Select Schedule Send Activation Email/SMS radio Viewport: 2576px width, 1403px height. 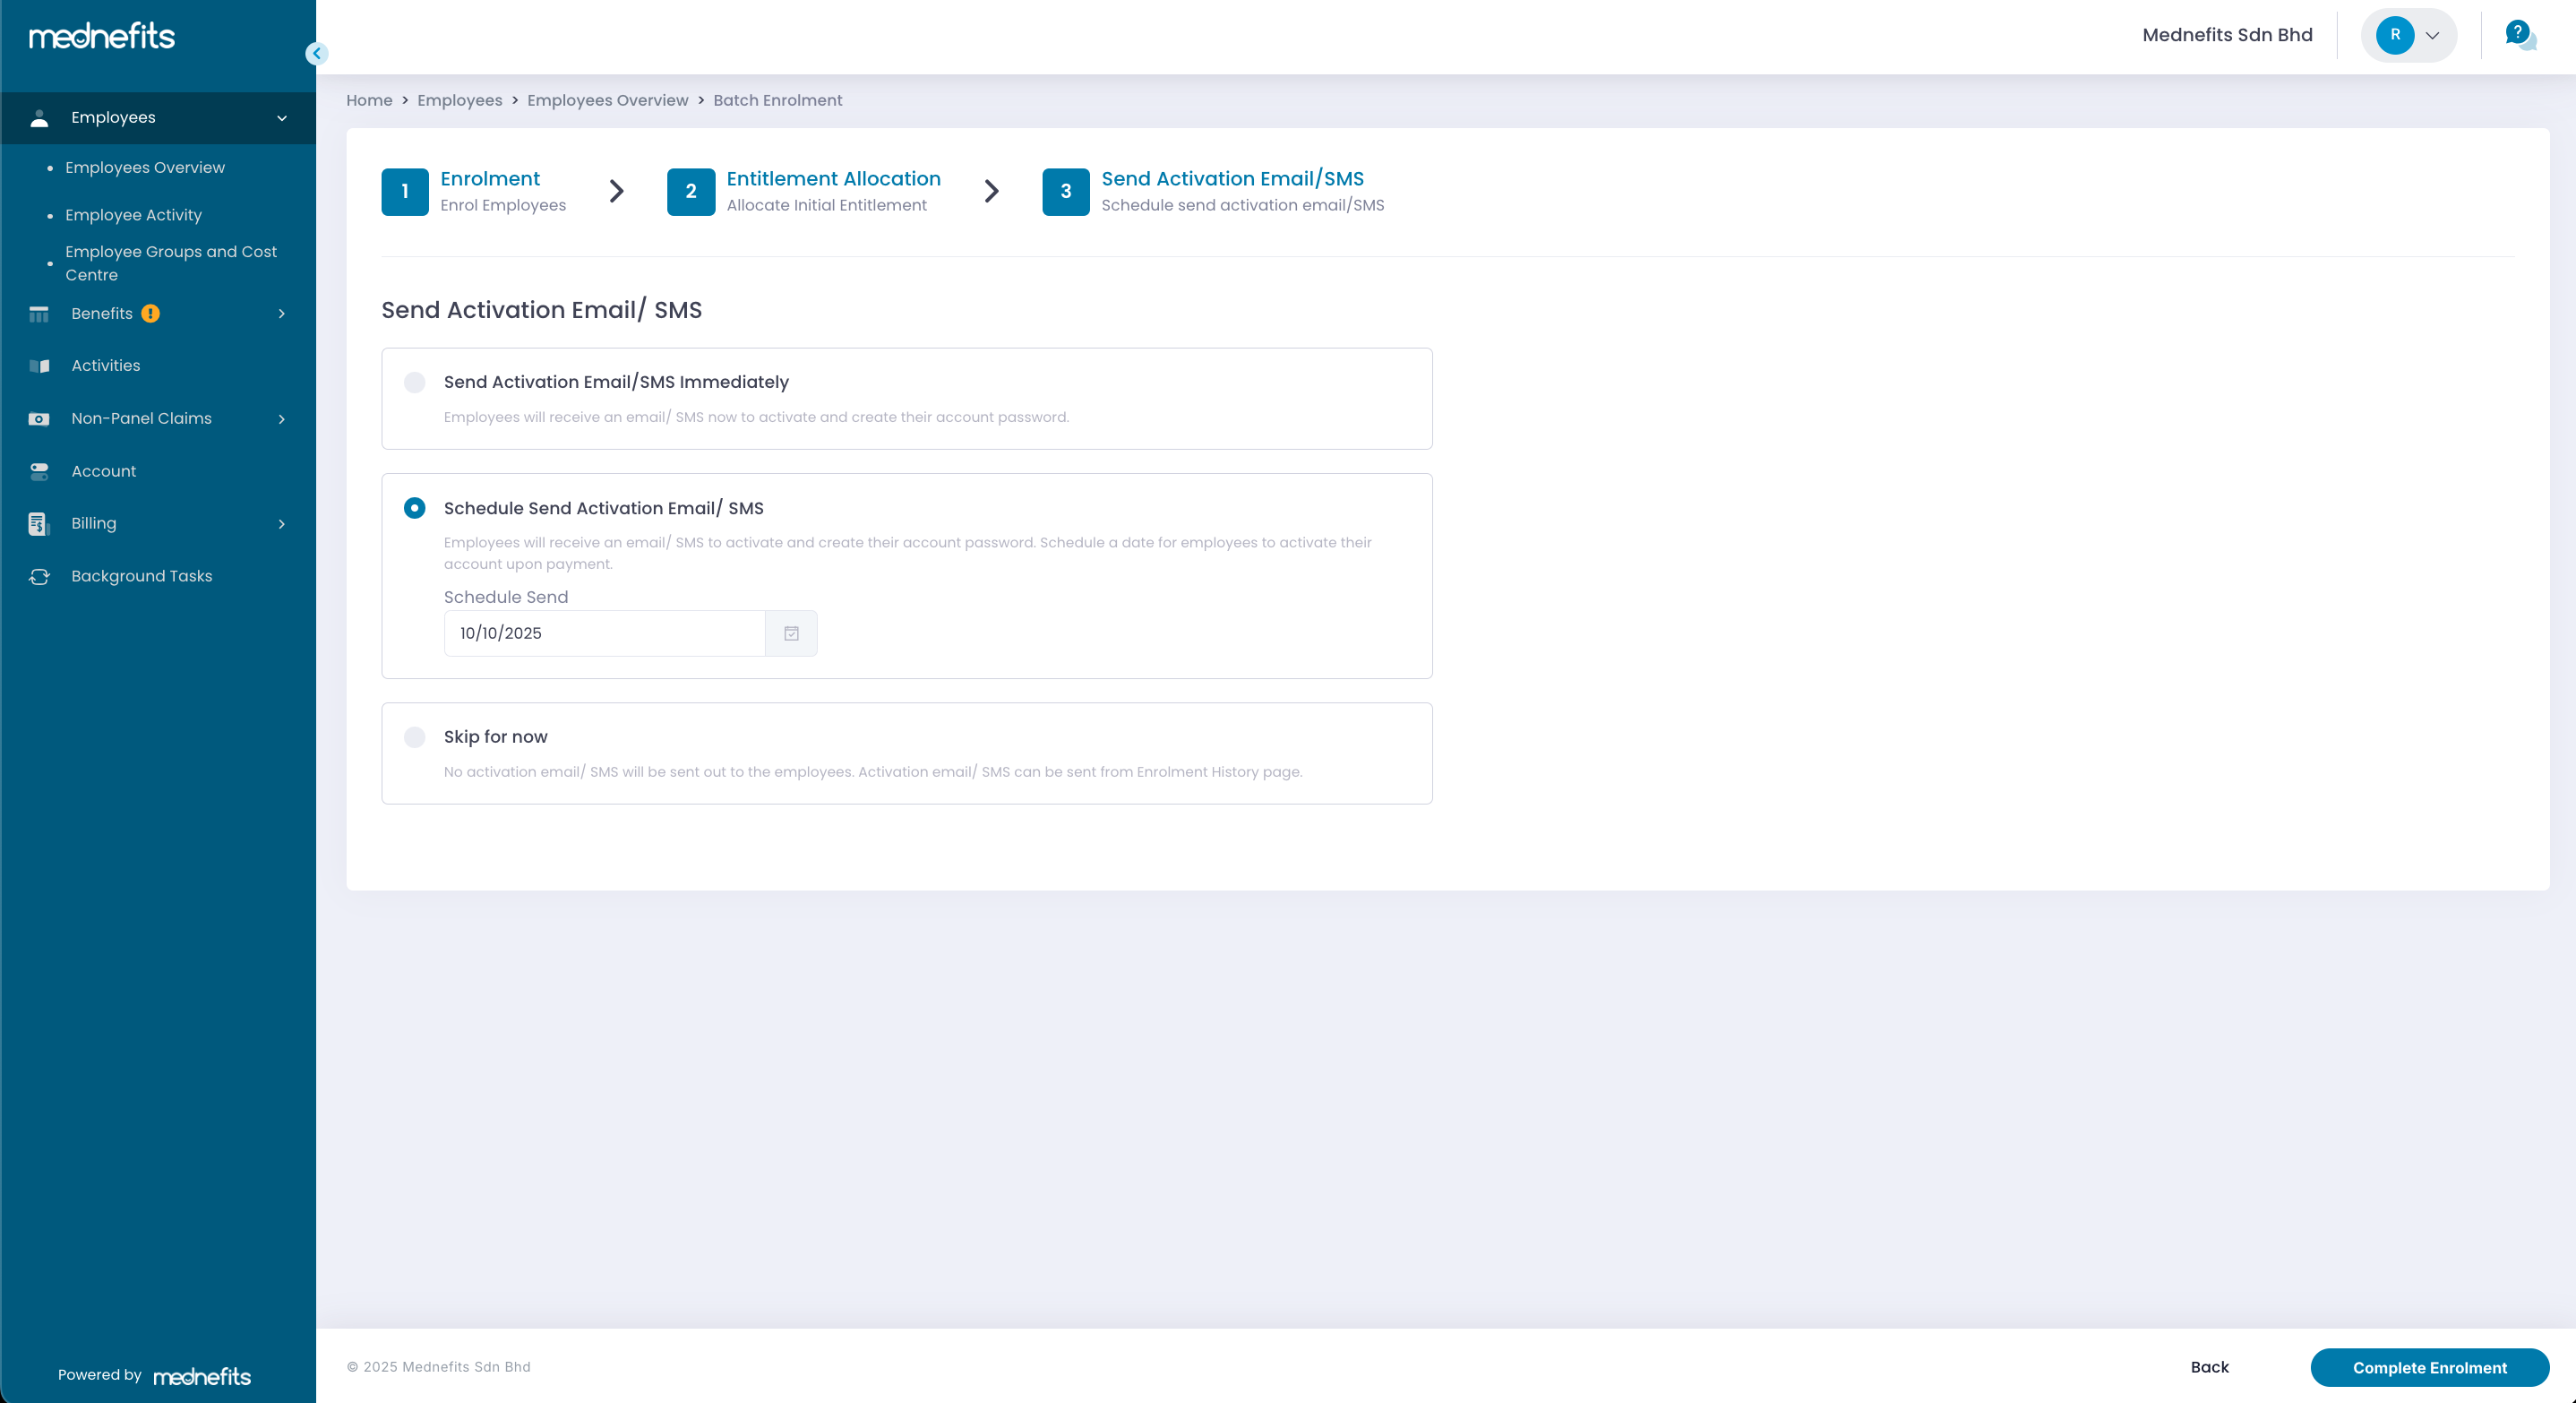pos(414,508)
